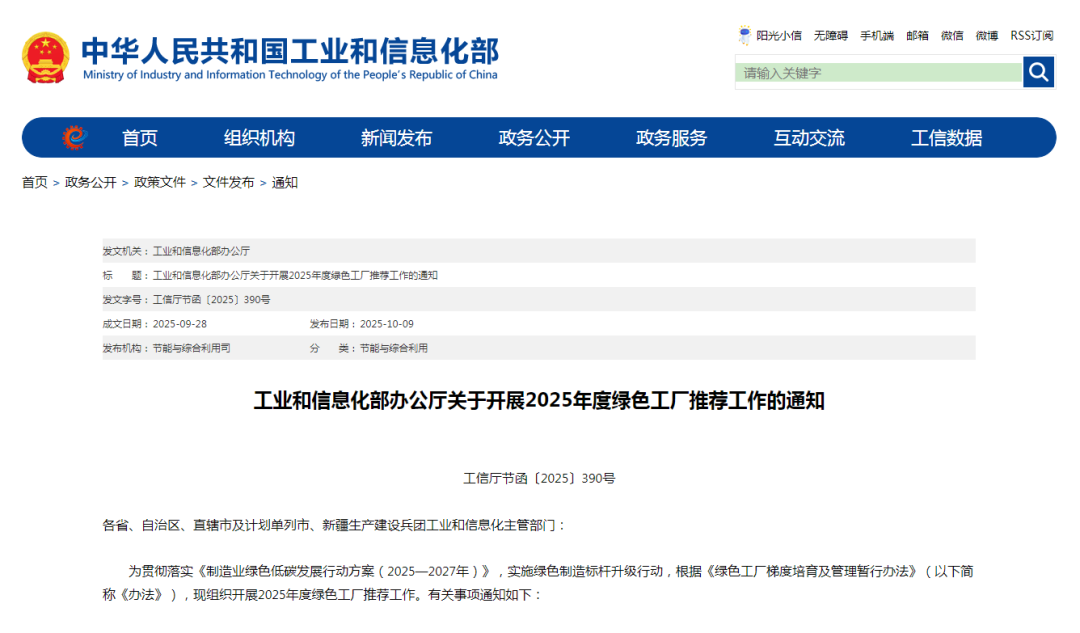Open the 政务公开 navigation menu

[534, 138]
